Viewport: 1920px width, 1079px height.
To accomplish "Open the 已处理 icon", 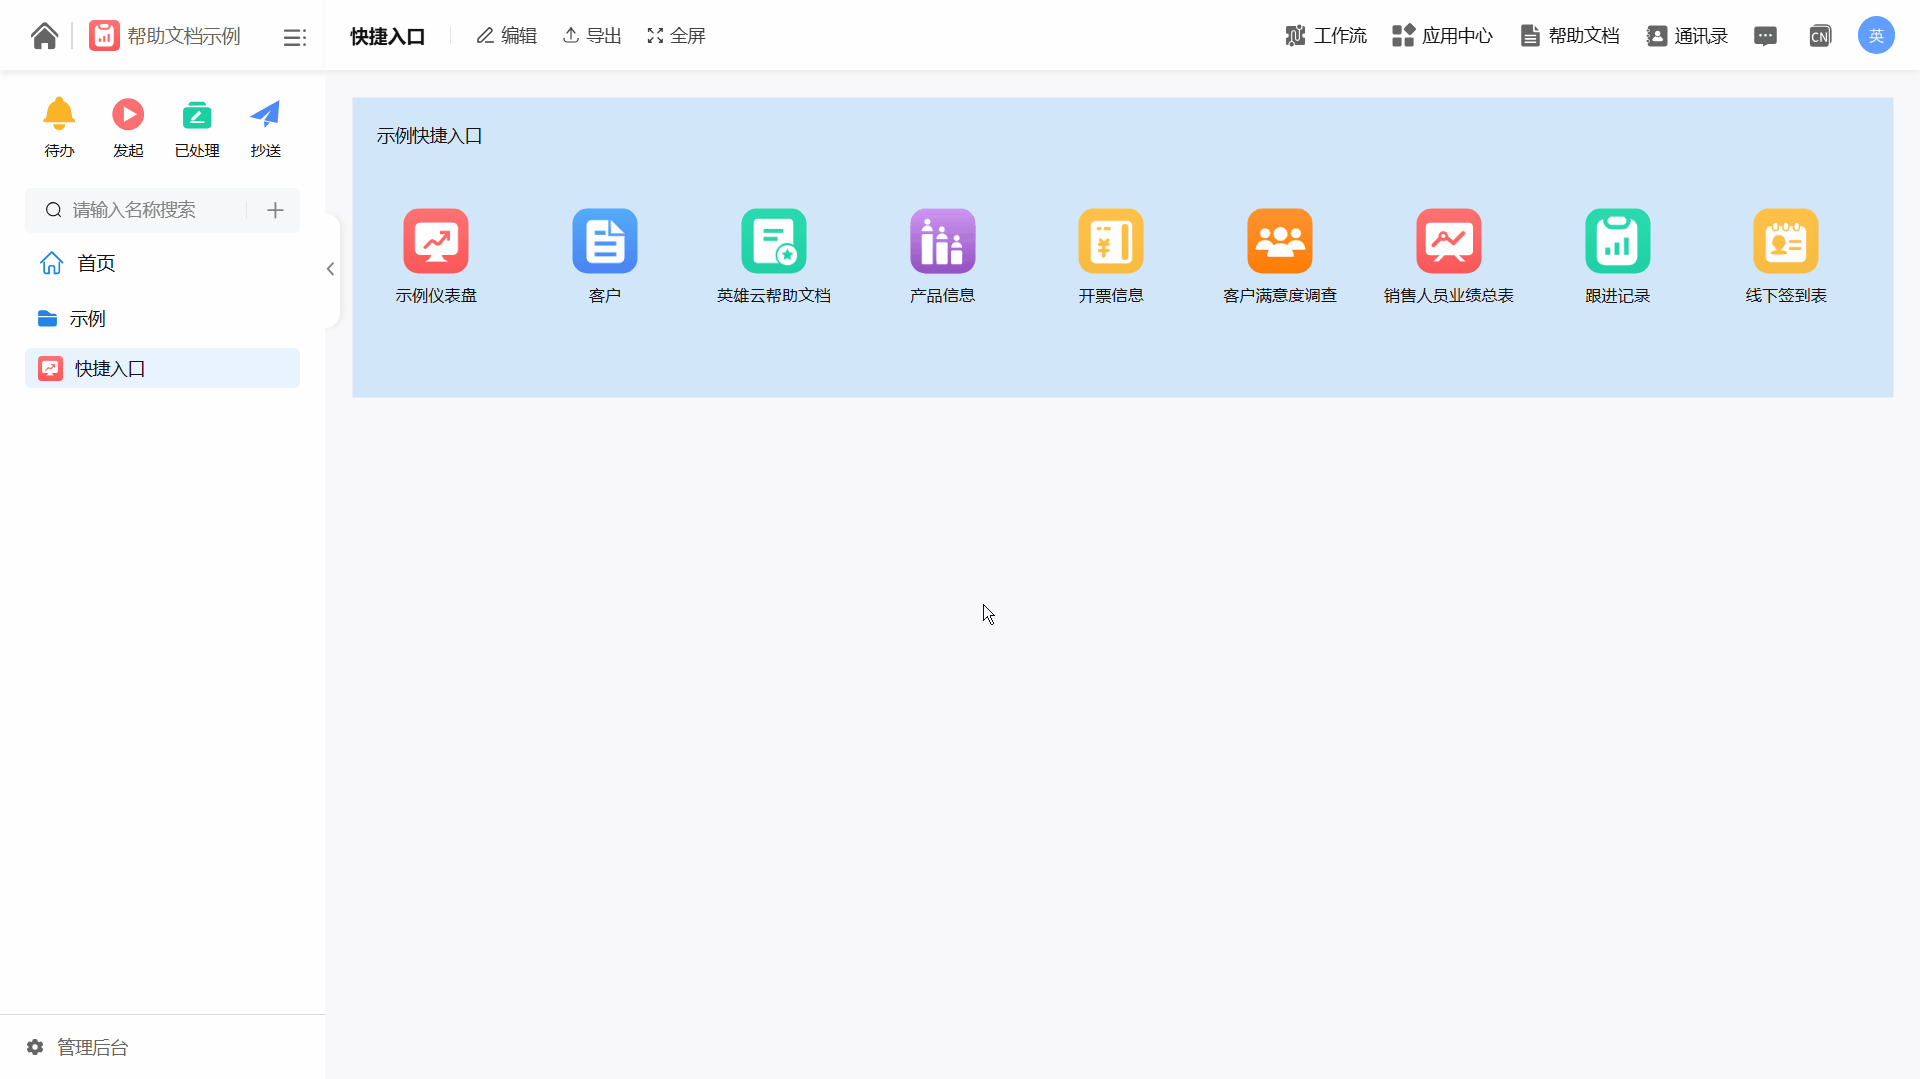I will point(197,114).
